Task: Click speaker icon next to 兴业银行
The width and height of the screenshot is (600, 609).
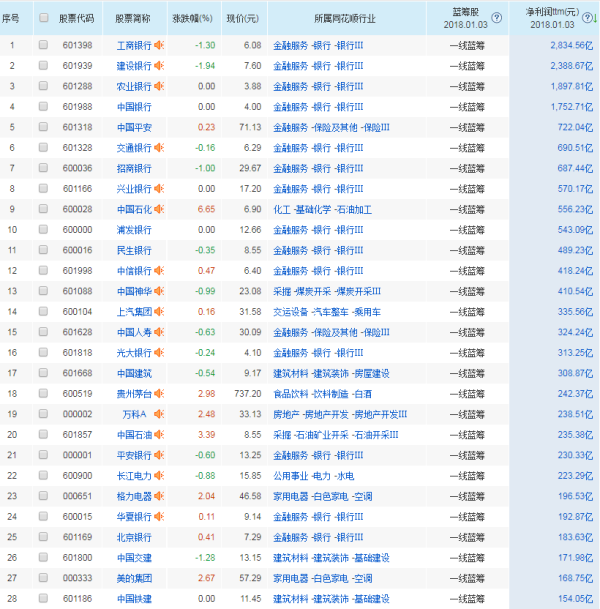Action: (159, 189)
